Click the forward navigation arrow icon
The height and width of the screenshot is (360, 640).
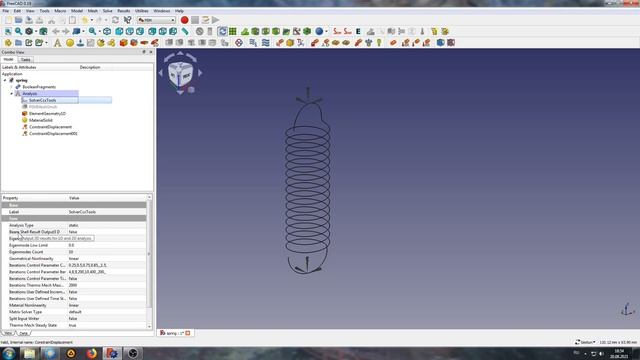pos(66,31)
